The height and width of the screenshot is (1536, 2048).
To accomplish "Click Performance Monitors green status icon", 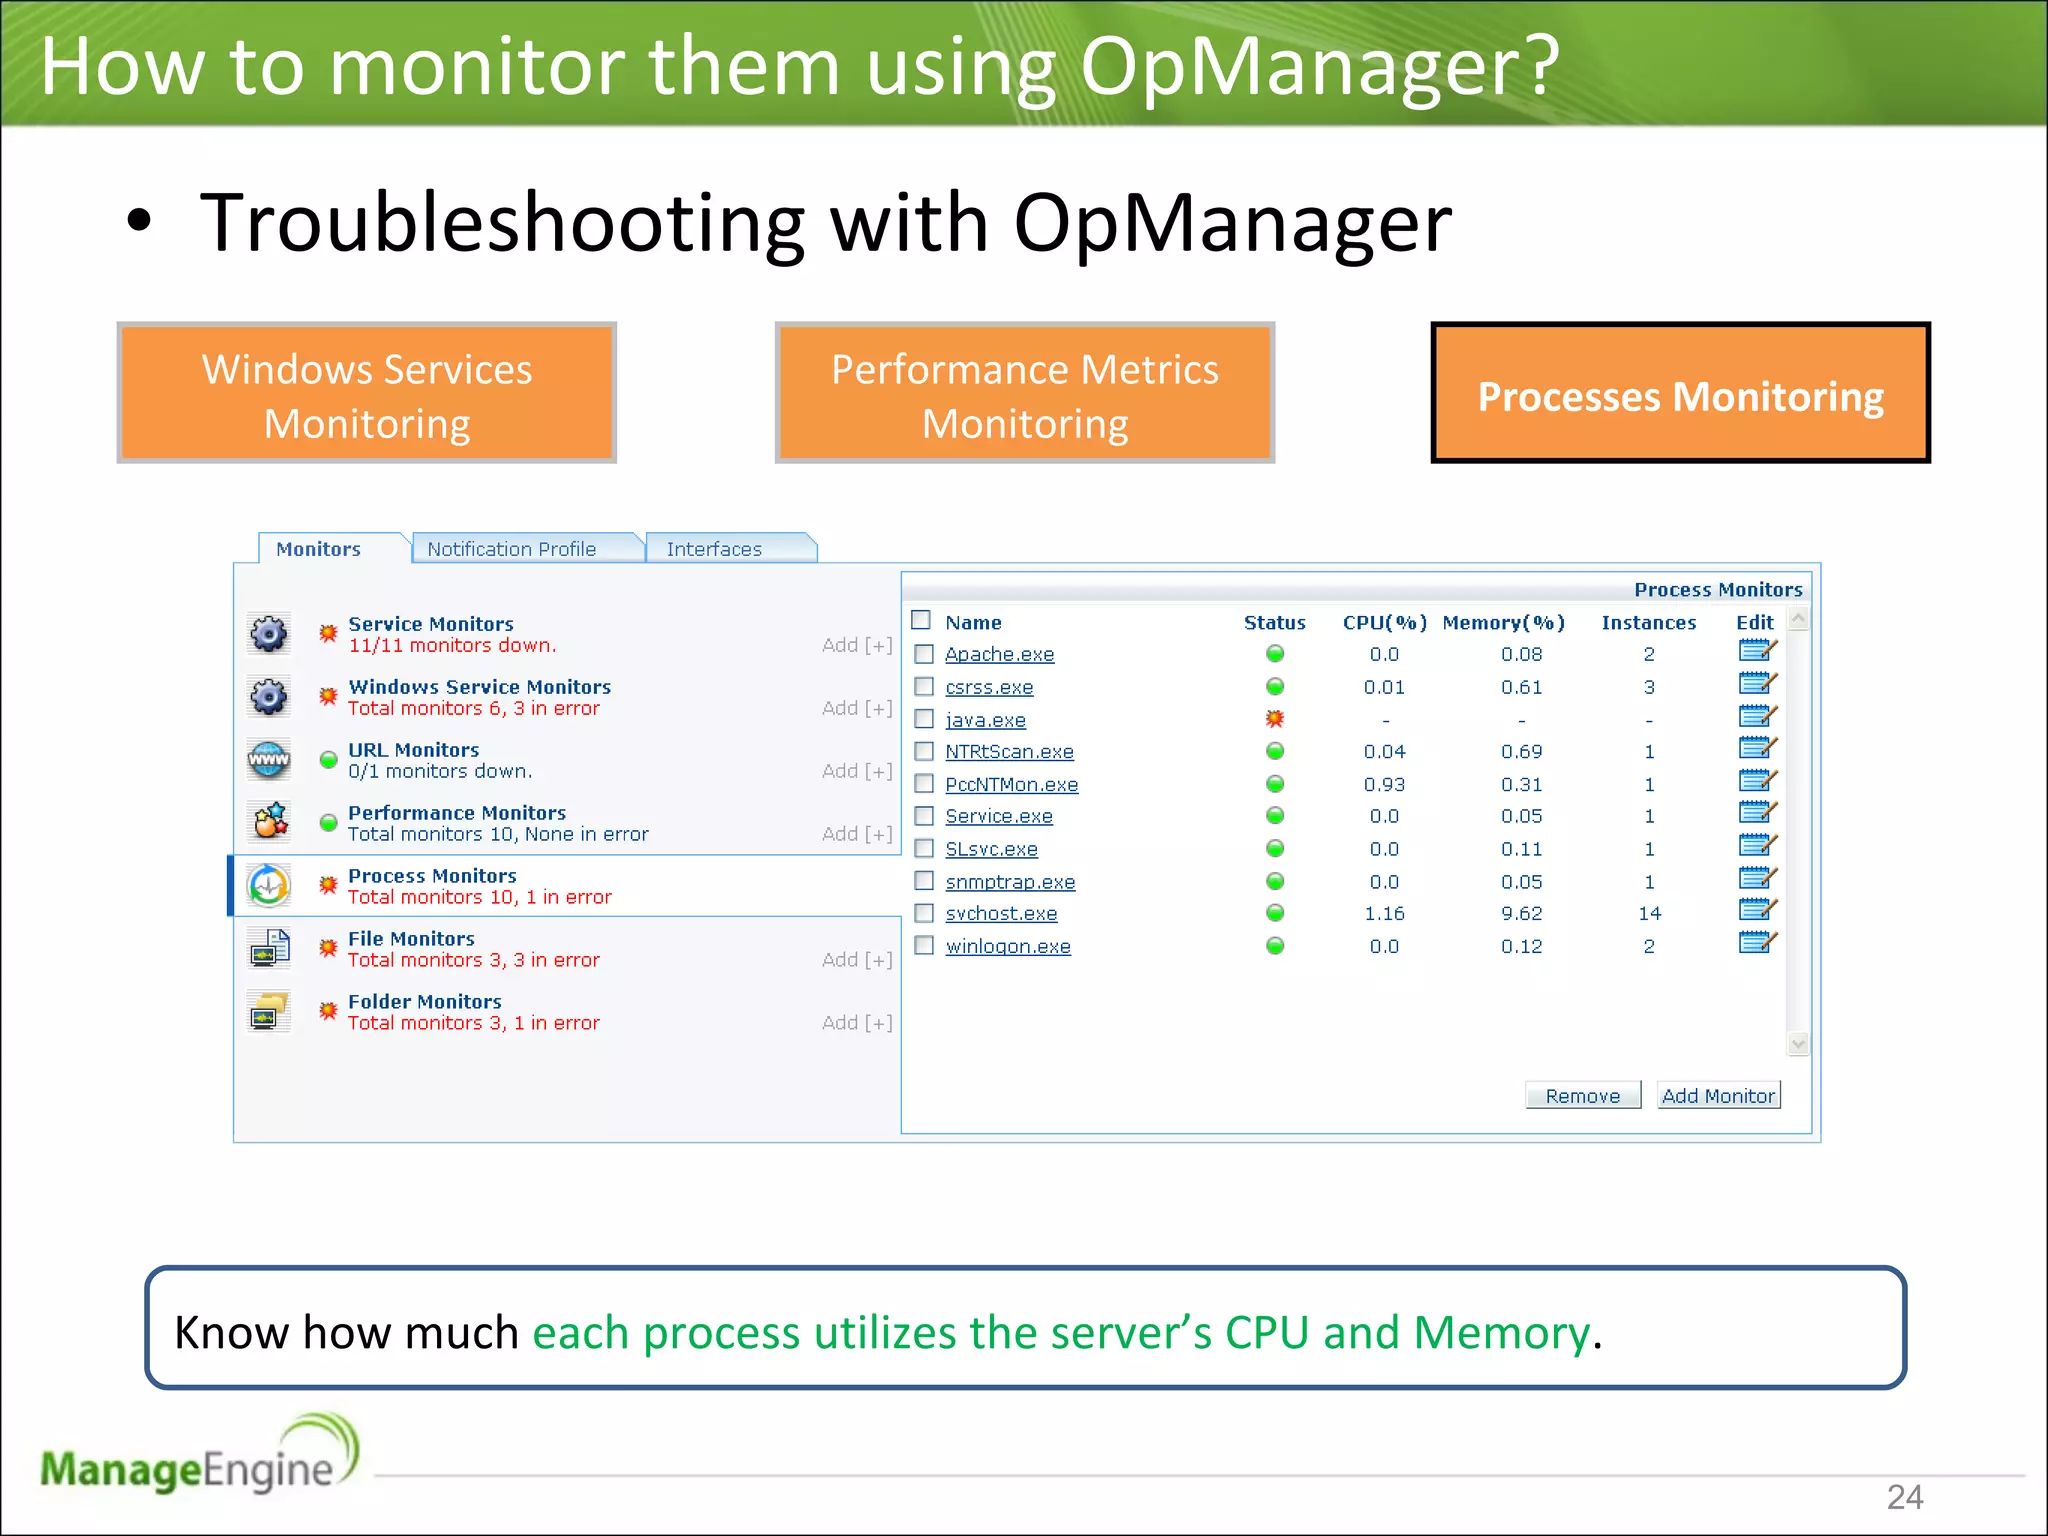I will click(328, 823).
